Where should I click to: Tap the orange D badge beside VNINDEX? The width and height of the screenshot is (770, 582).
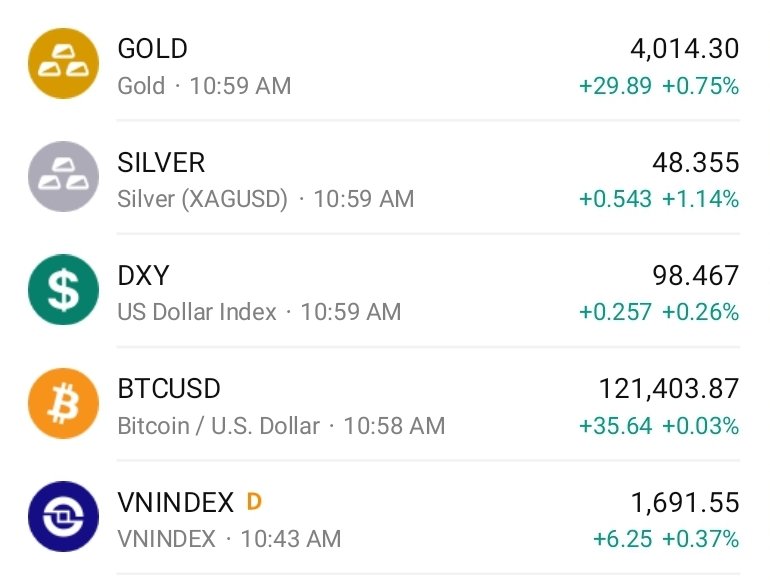(x=254, y=501)
